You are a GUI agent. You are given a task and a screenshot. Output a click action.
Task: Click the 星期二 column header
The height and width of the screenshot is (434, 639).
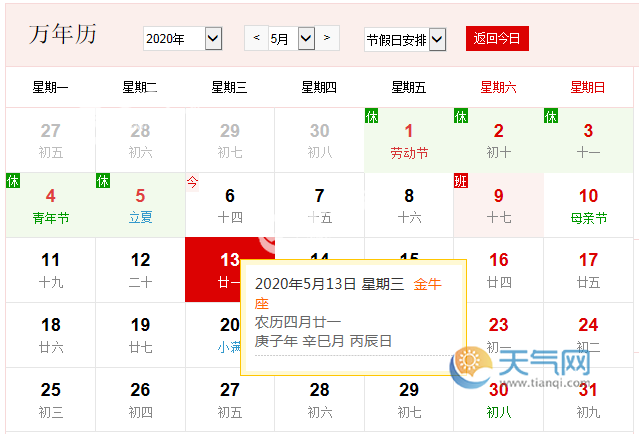(x=140, y=87)
